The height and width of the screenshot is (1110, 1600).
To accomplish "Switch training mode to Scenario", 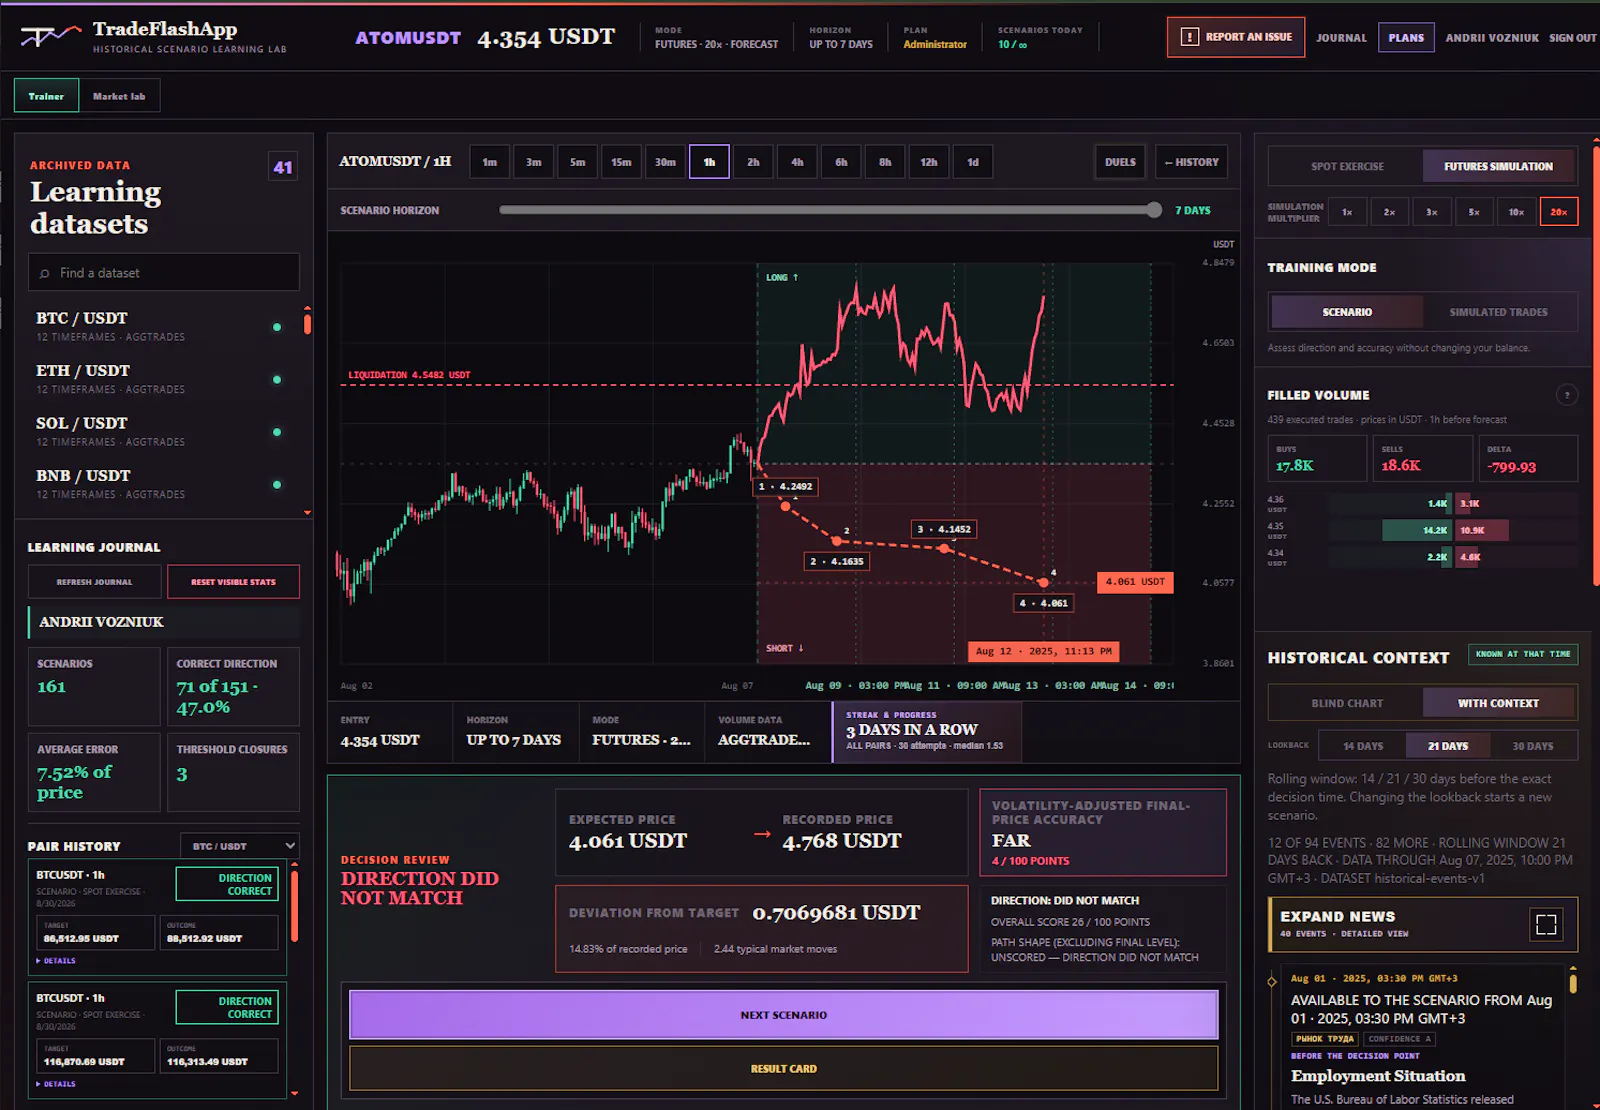I will click(1347, 312).
